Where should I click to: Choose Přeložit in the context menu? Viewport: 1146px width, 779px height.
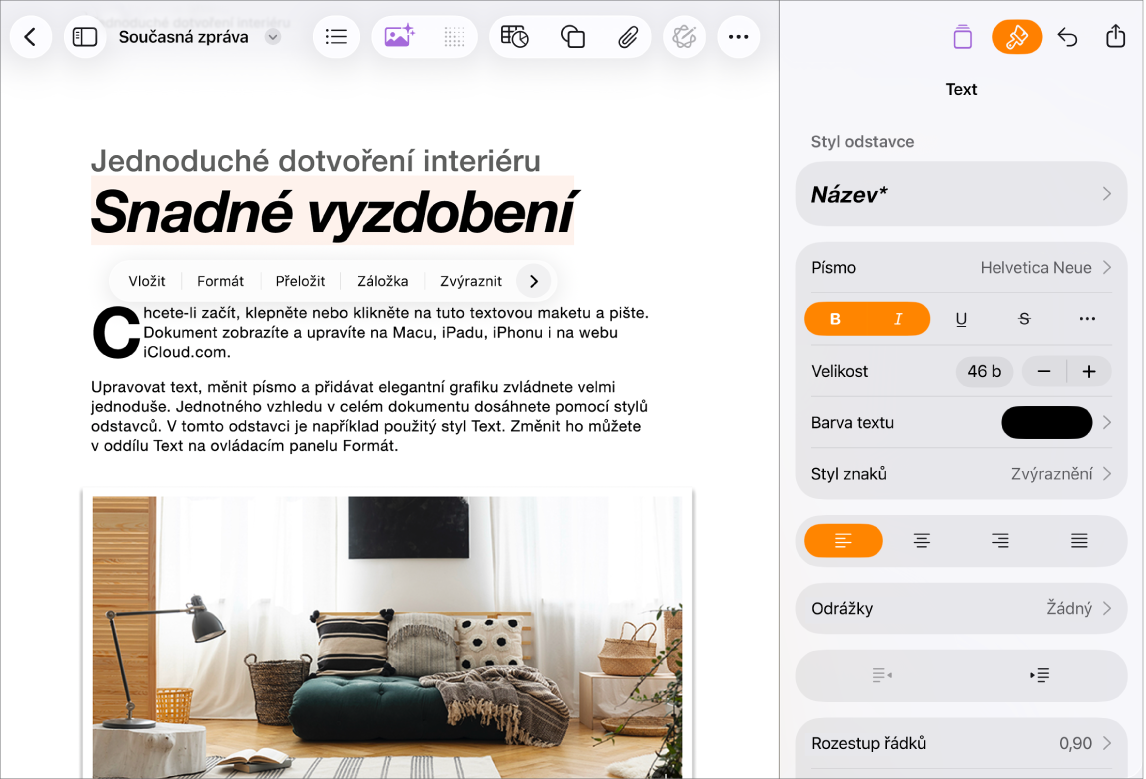(300, 281)
